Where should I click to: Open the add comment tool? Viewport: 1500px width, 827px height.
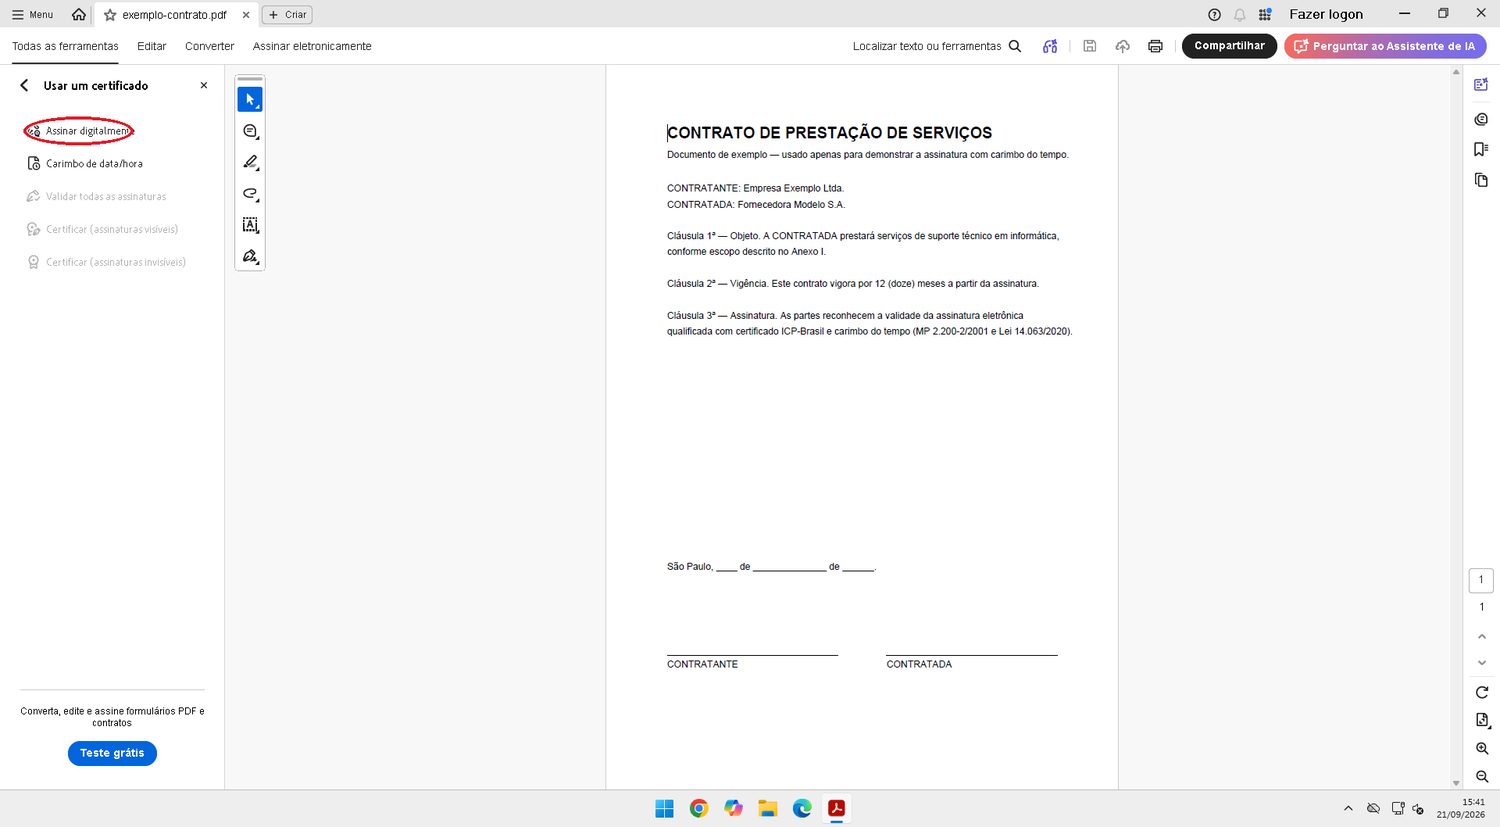(250, 131)
